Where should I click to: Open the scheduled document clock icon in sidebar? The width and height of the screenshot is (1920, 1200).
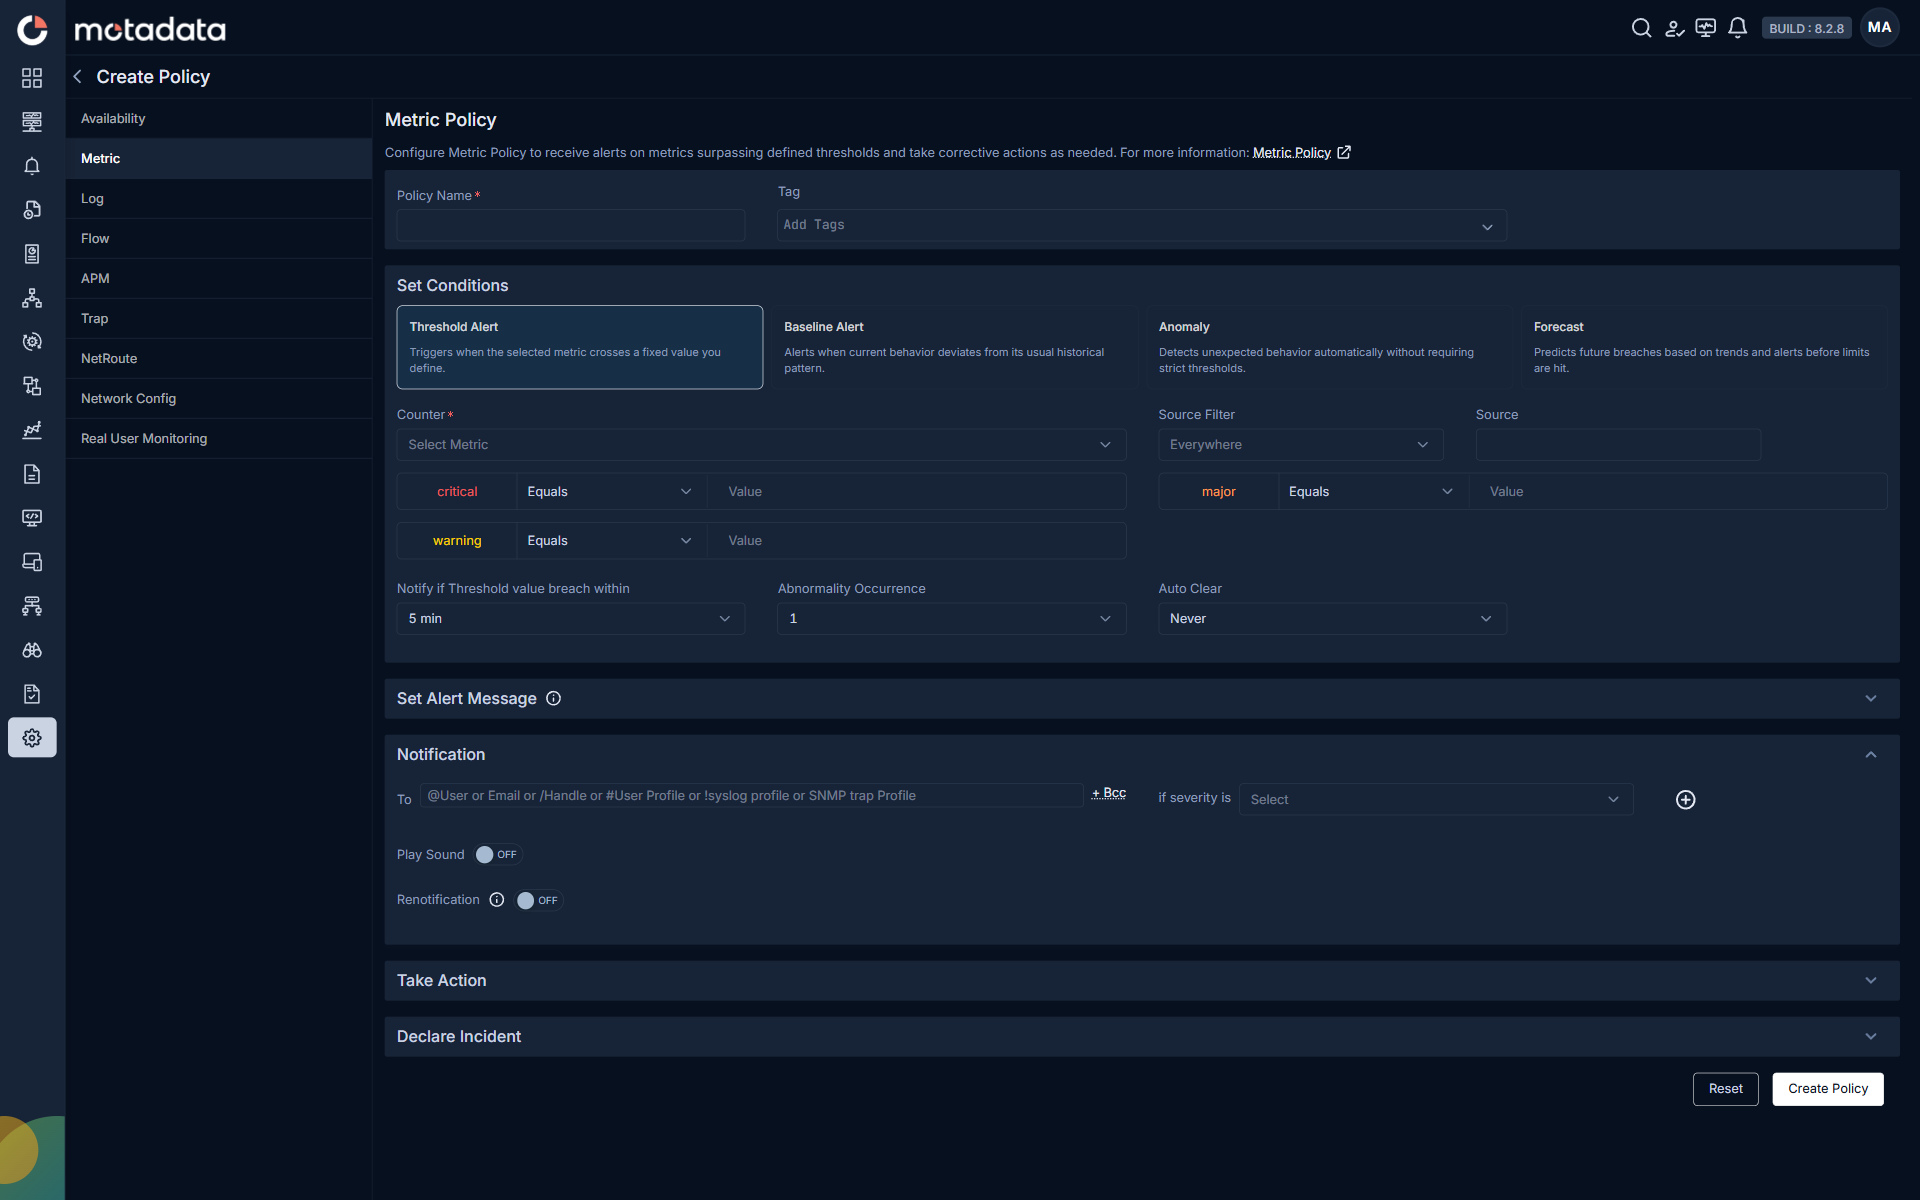pyautogui.click(x=32, y=210)
